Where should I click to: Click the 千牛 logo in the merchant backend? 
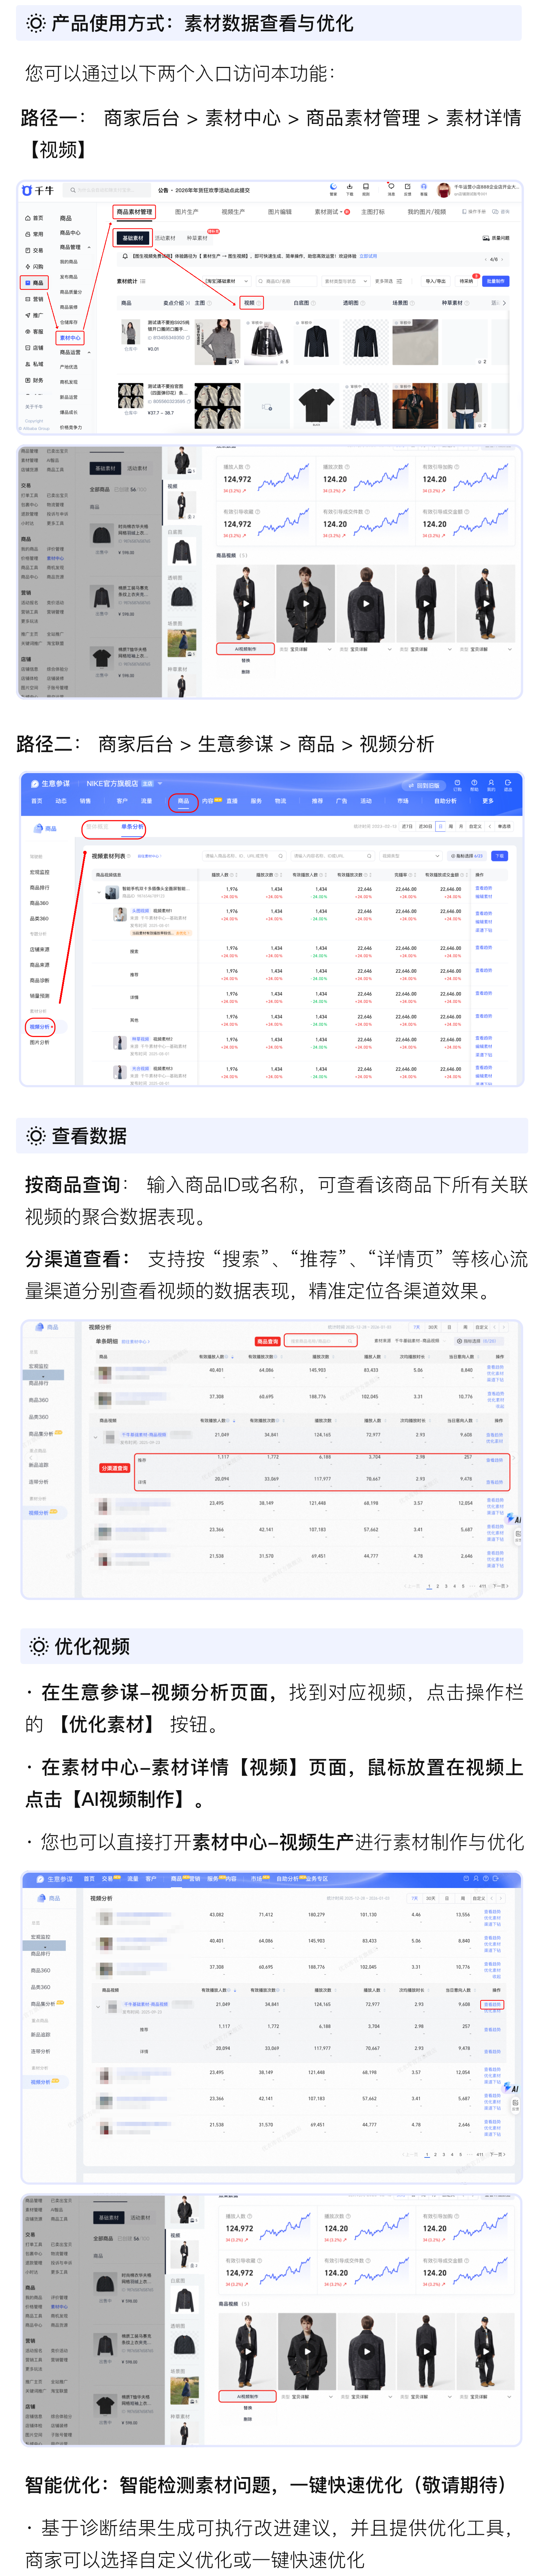pyautogui.click(x=38, y=190)
